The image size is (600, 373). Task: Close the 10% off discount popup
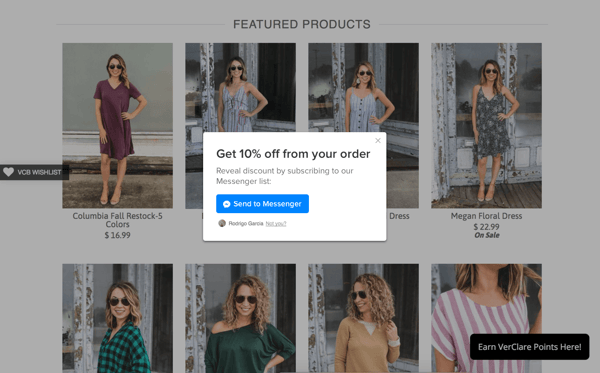click(378, 140)
